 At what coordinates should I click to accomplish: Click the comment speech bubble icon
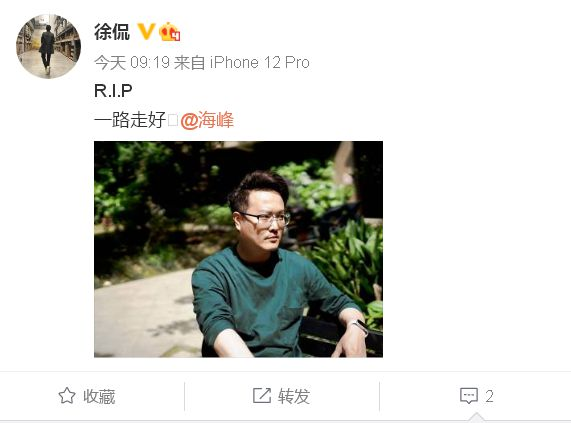point(469,396)
